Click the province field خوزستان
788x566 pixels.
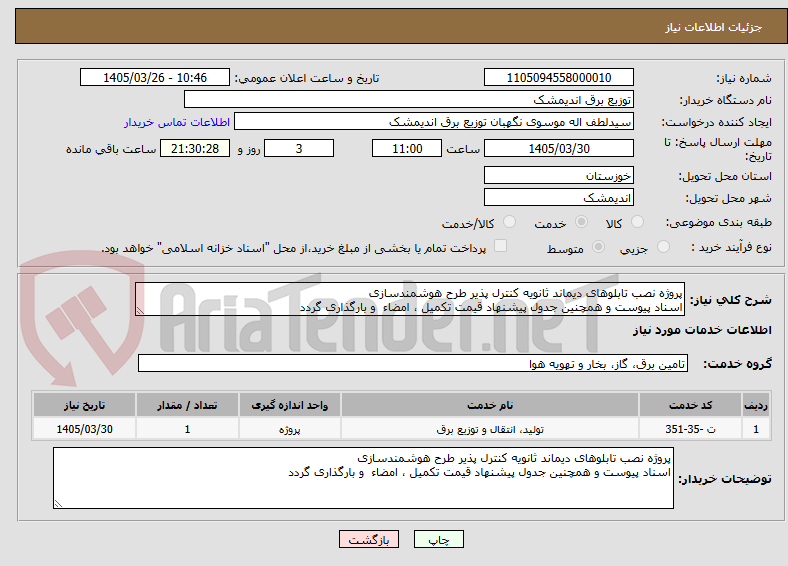click(558, 175)
